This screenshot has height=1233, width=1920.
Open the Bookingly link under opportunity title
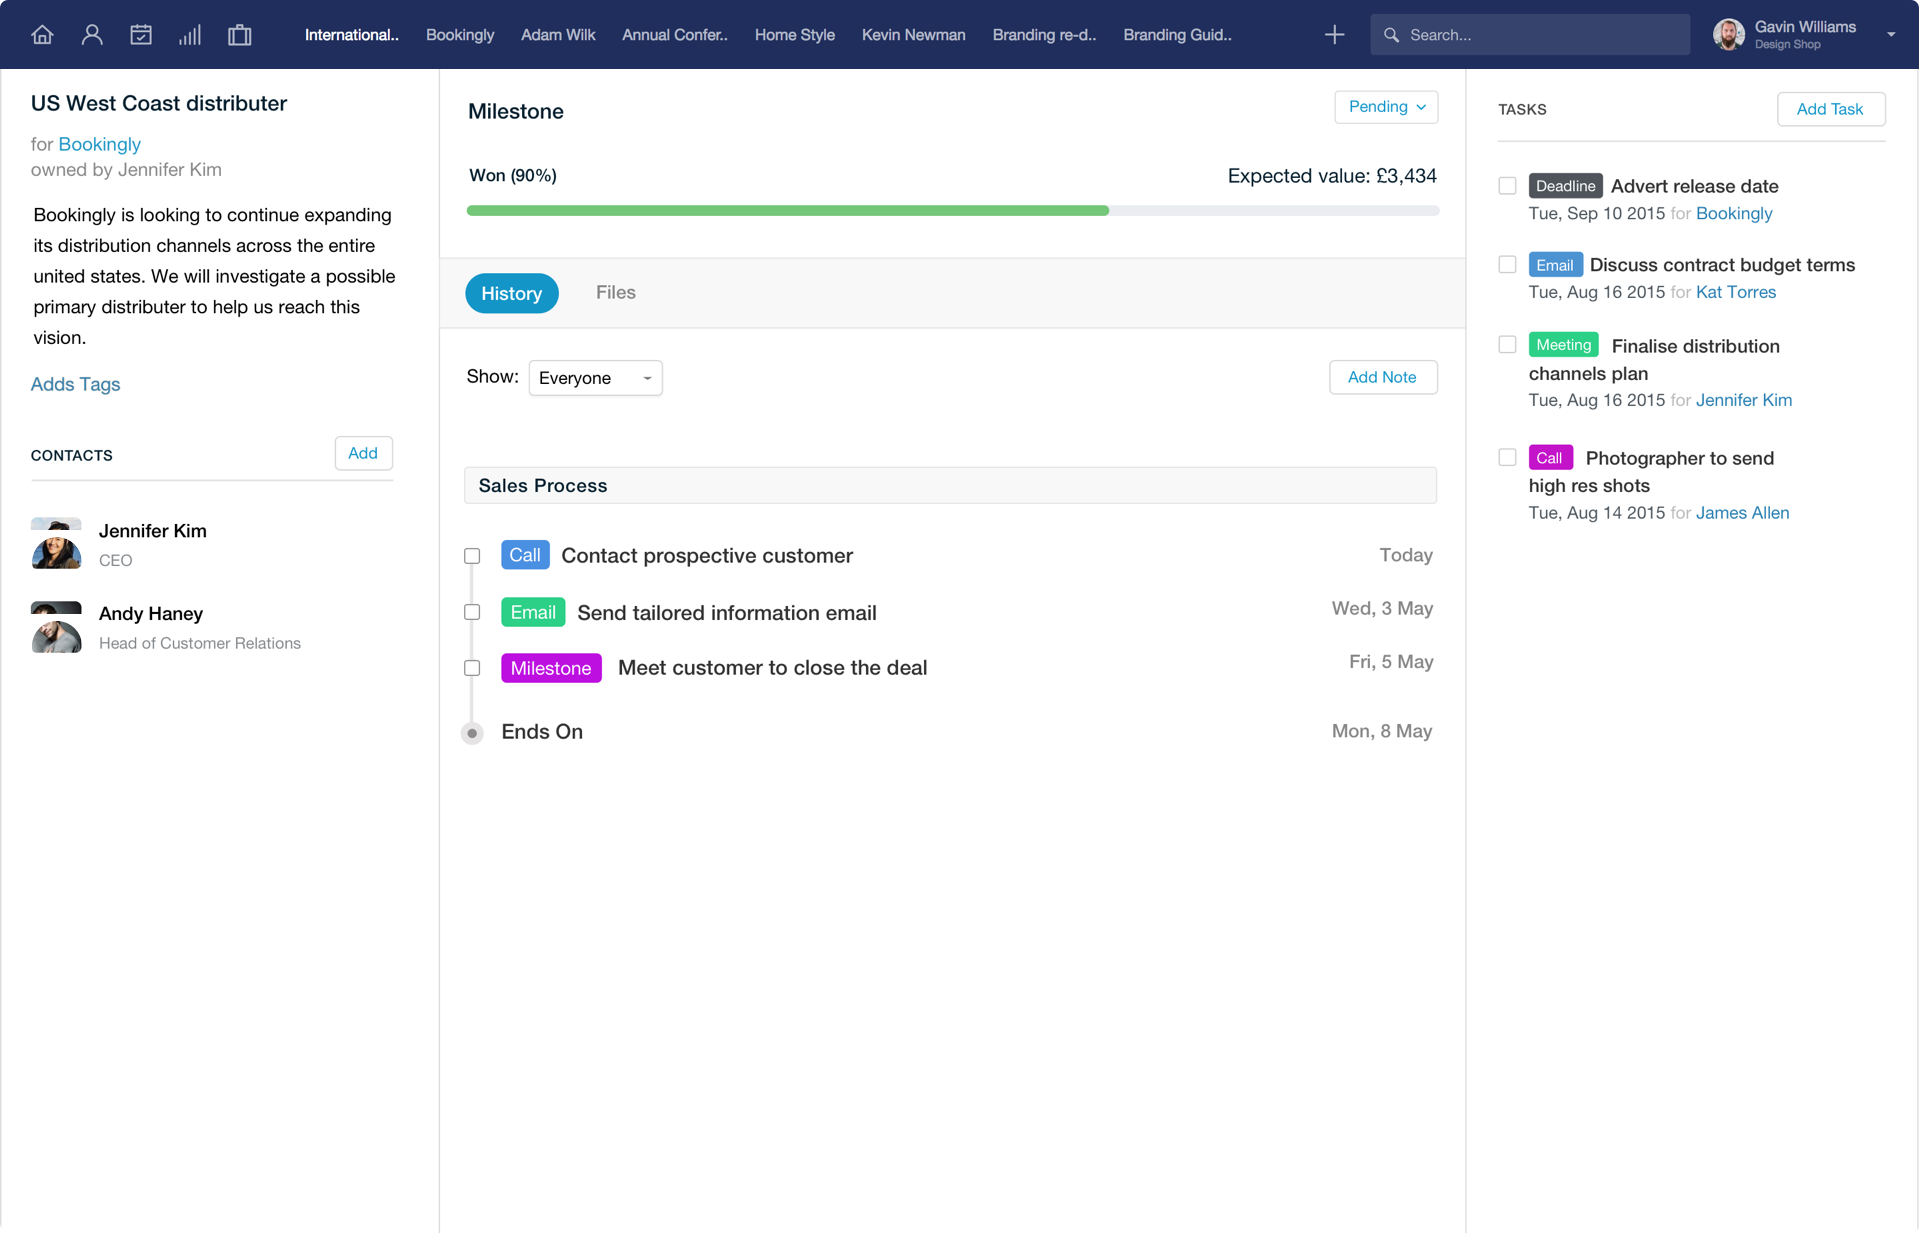point(99,144)
